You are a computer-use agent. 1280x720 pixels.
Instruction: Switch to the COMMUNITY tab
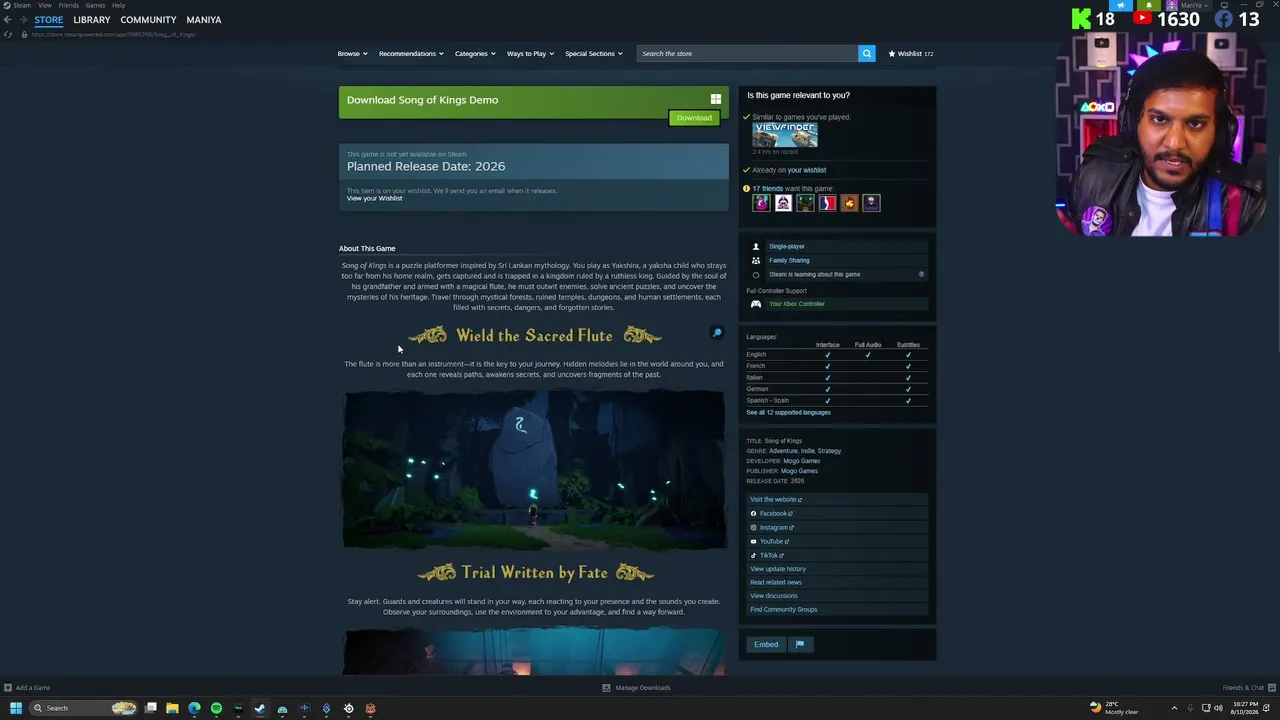point(148,20)
